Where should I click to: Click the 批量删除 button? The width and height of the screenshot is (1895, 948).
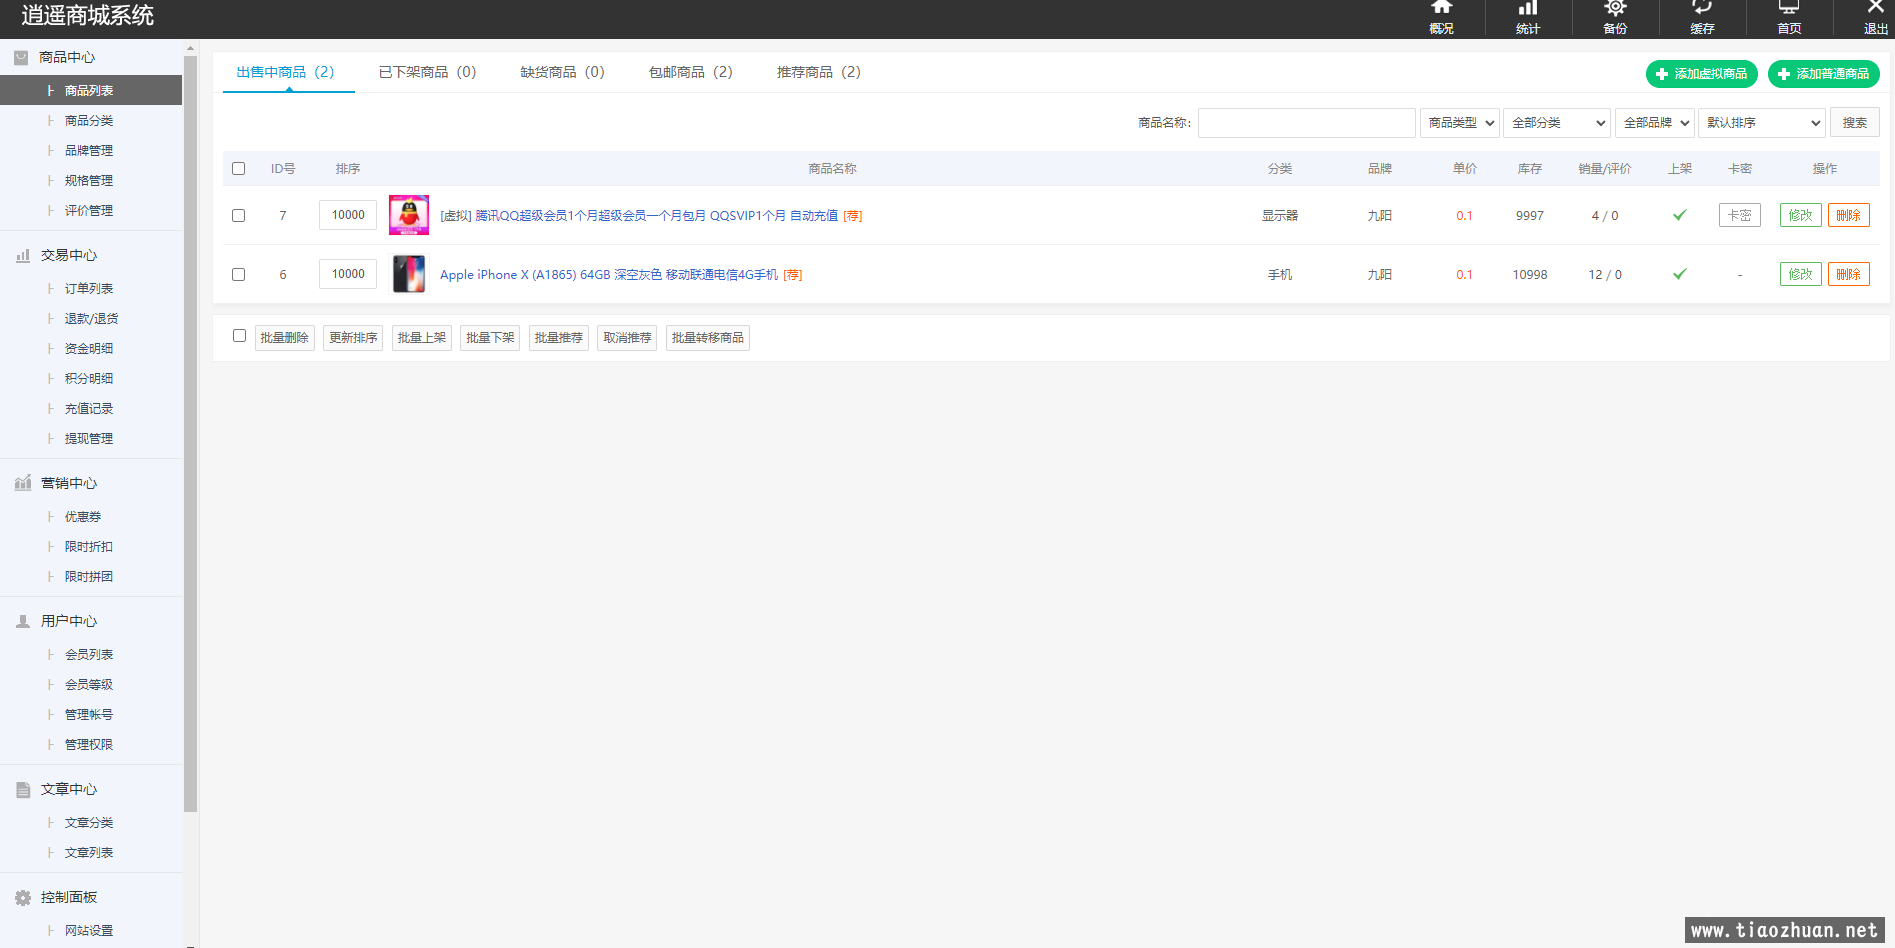(285, 338)
